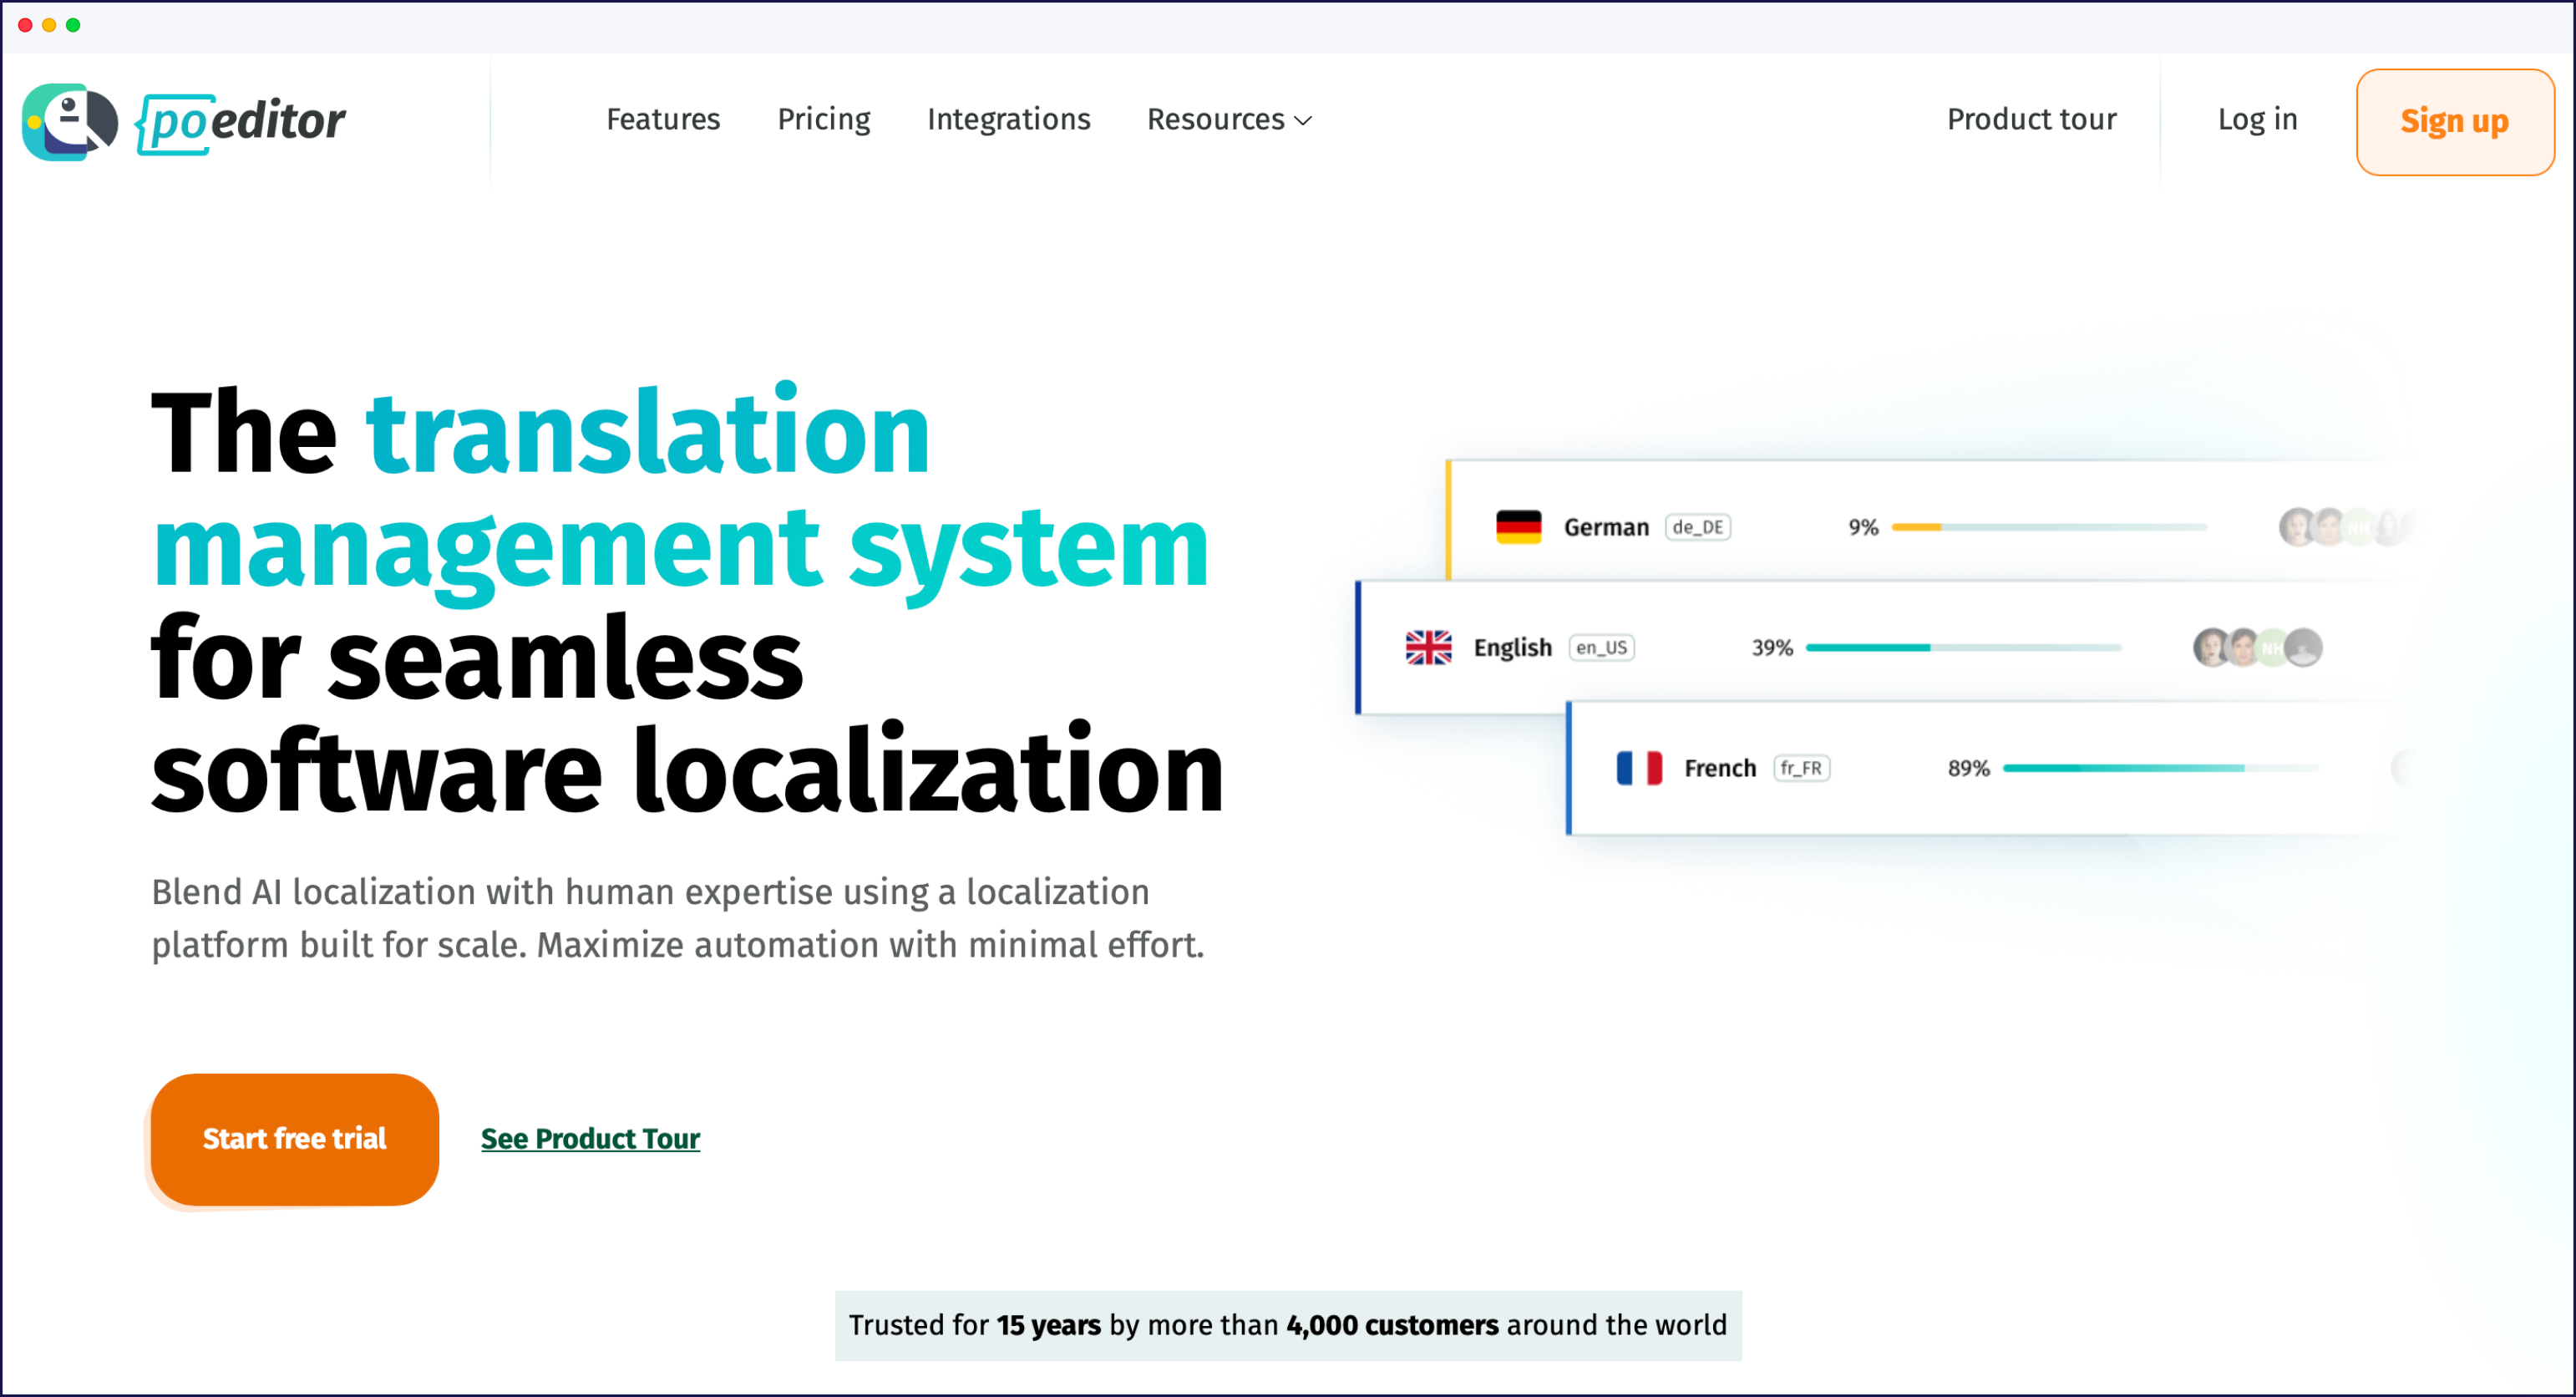Click the poeditor wordmark logo
Viewport: 2576px width, 1397px height.
point(241,122)
